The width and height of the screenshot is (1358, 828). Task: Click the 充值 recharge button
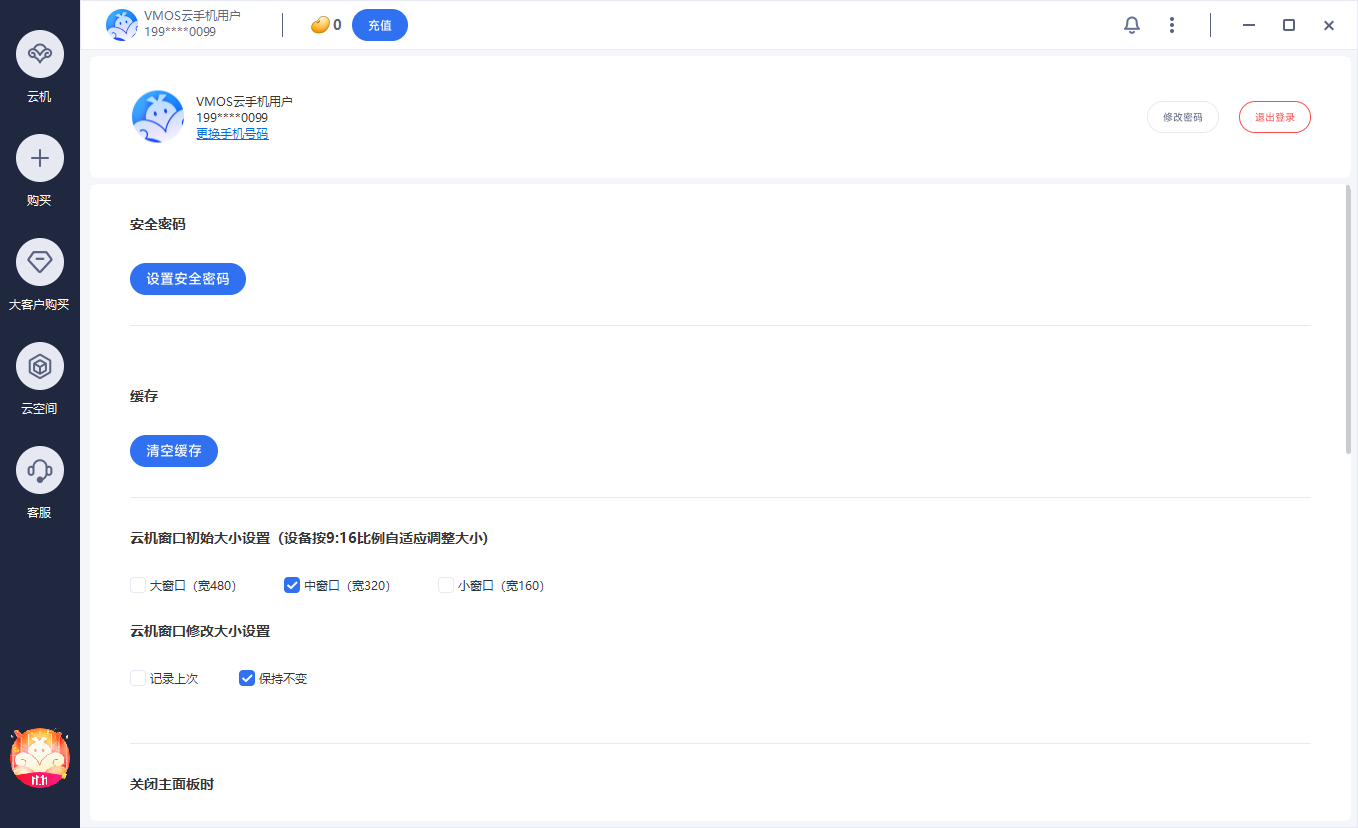380,25
